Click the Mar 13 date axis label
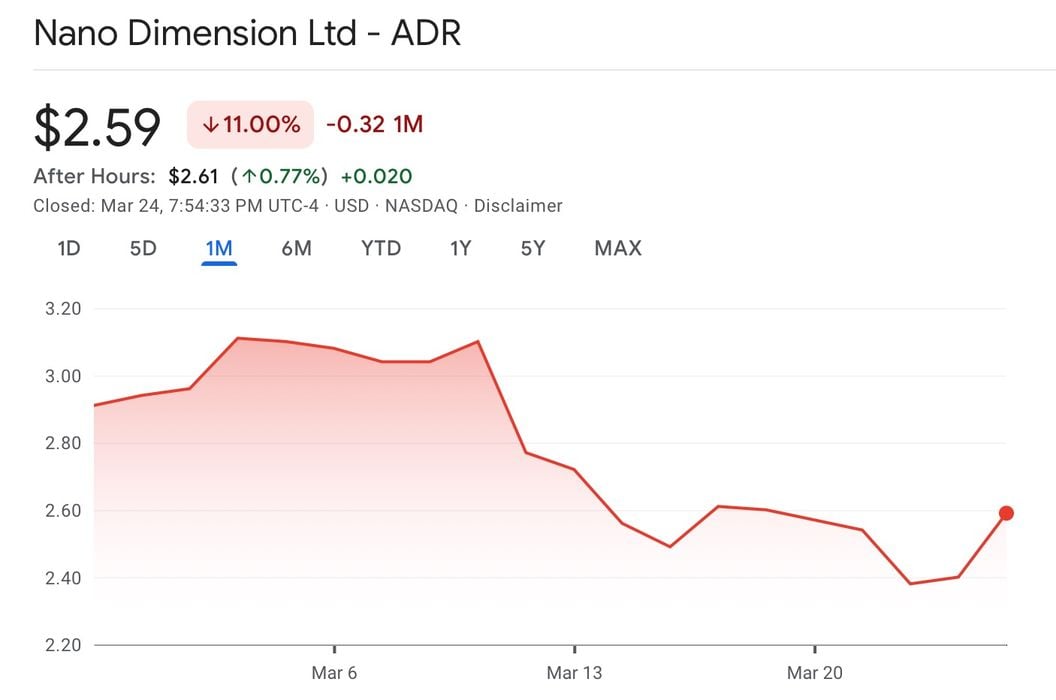The width and height of the screenshot is (1056, 700). pos(574,673)
